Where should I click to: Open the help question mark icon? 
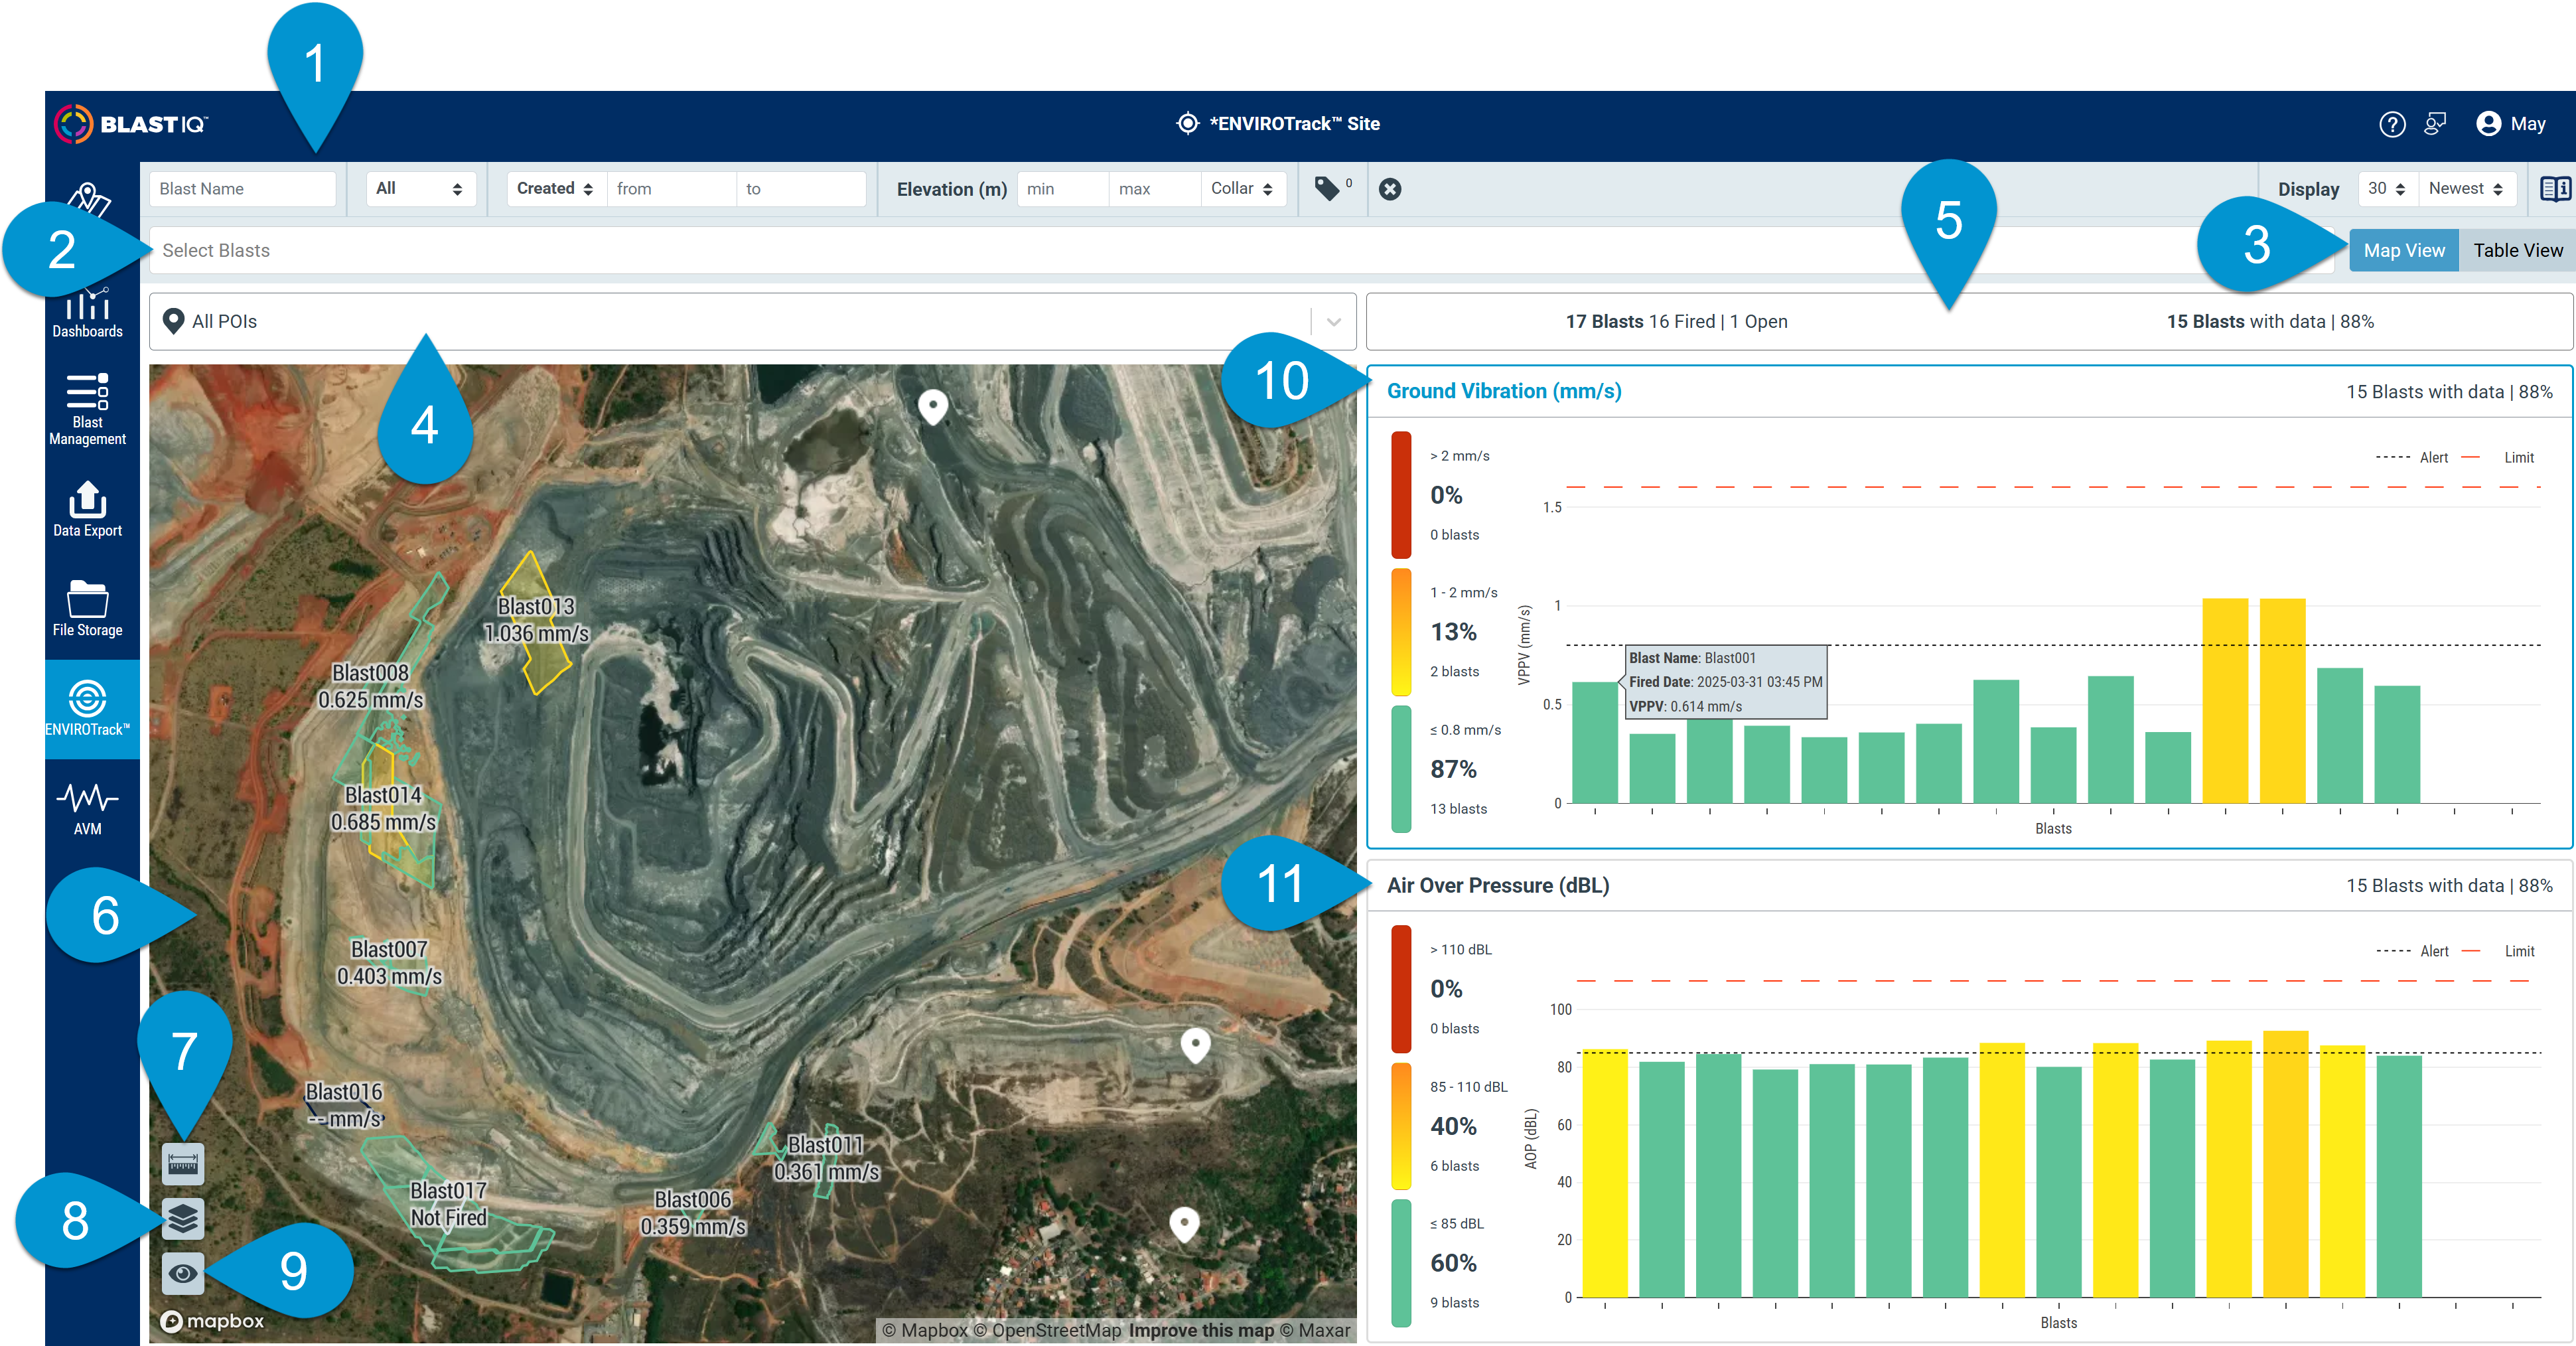click(2391, 124)
